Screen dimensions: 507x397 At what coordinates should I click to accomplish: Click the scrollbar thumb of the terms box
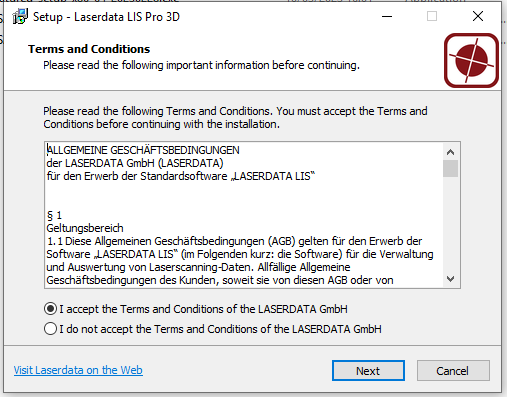[x=451, y=168]
